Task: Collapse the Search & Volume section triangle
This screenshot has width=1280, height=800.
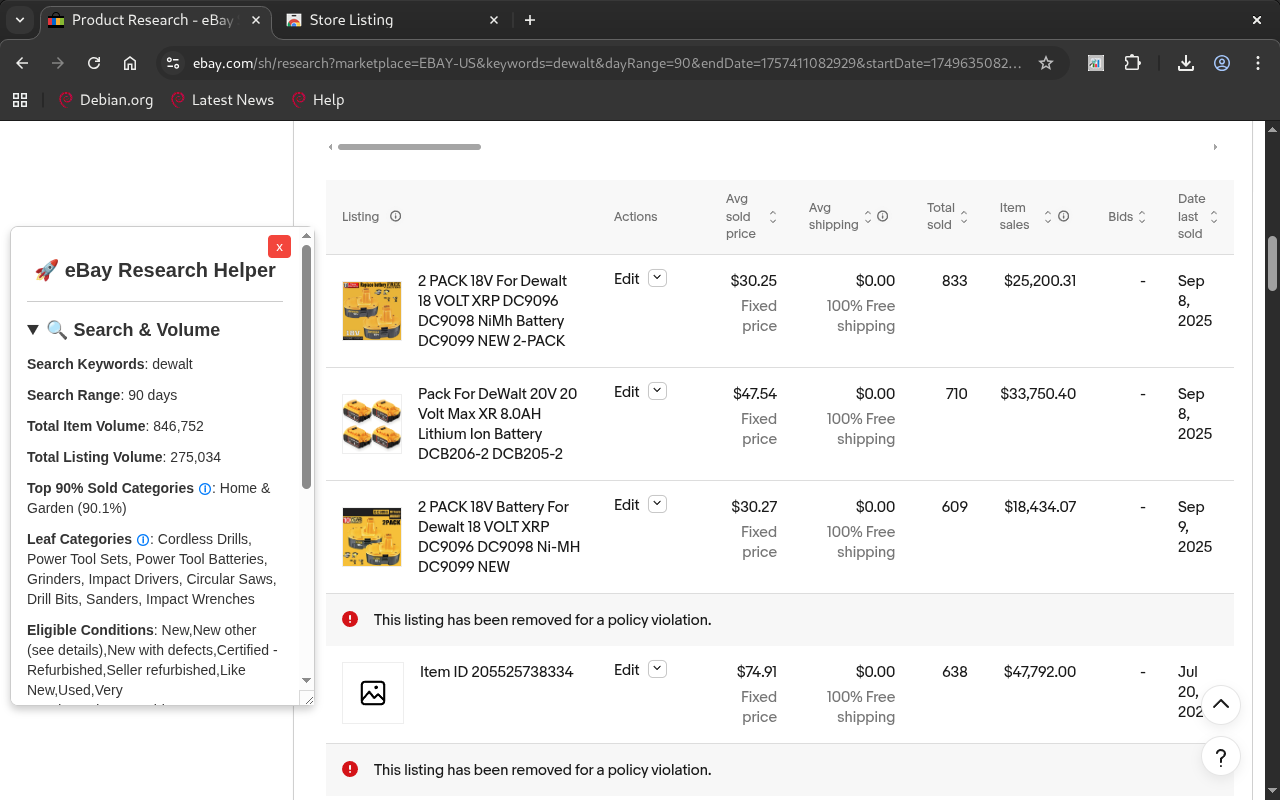Action: click(x=33, y=330)
